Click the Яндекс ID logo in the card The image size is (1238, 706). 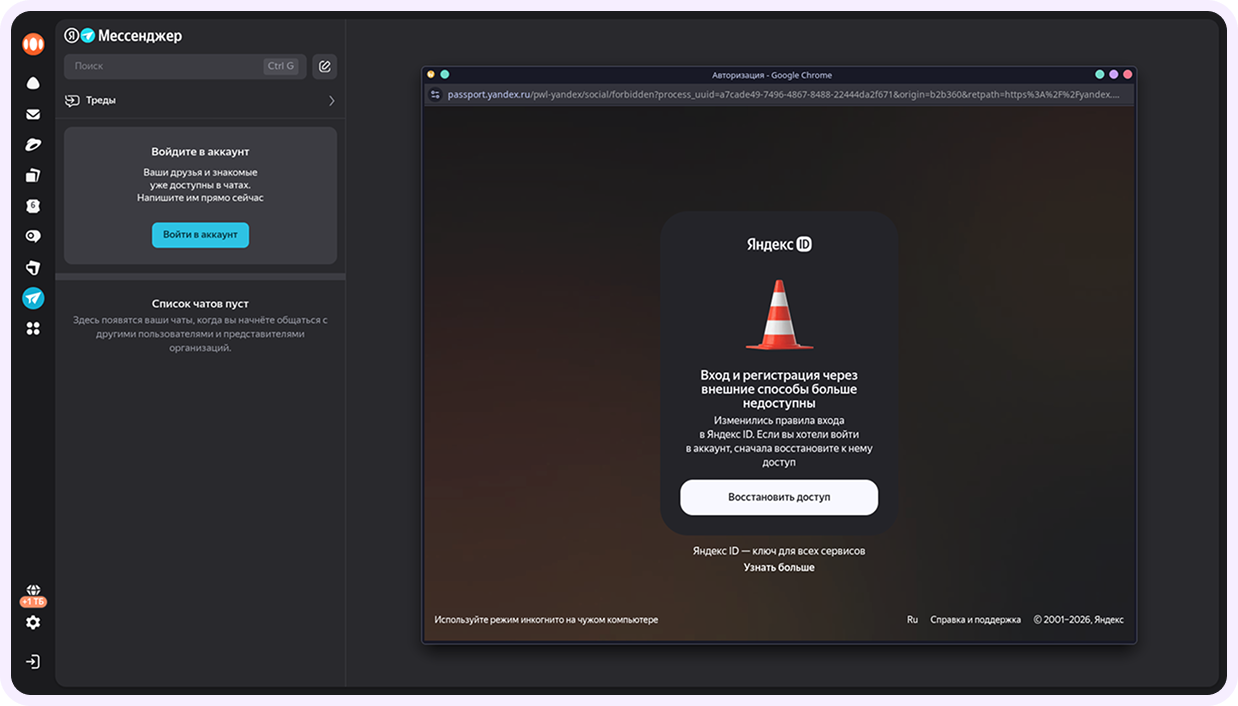click(779, 244)
